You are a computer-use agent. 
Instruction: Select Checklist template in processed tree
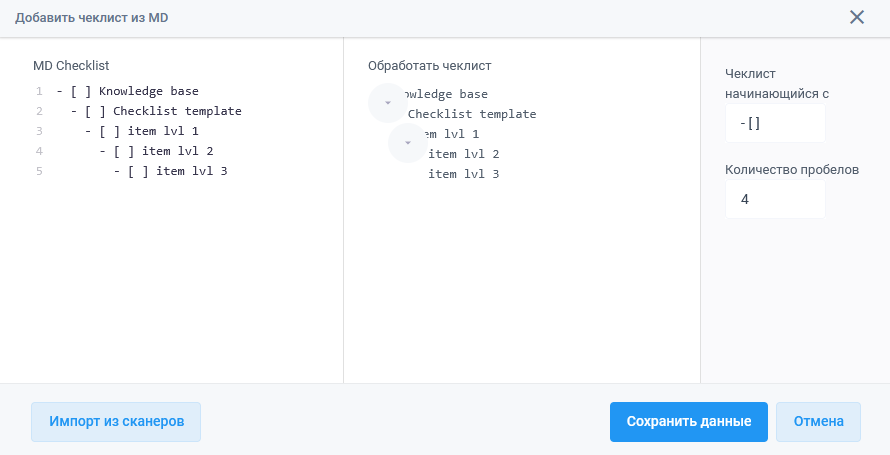(x=471, y=114)
